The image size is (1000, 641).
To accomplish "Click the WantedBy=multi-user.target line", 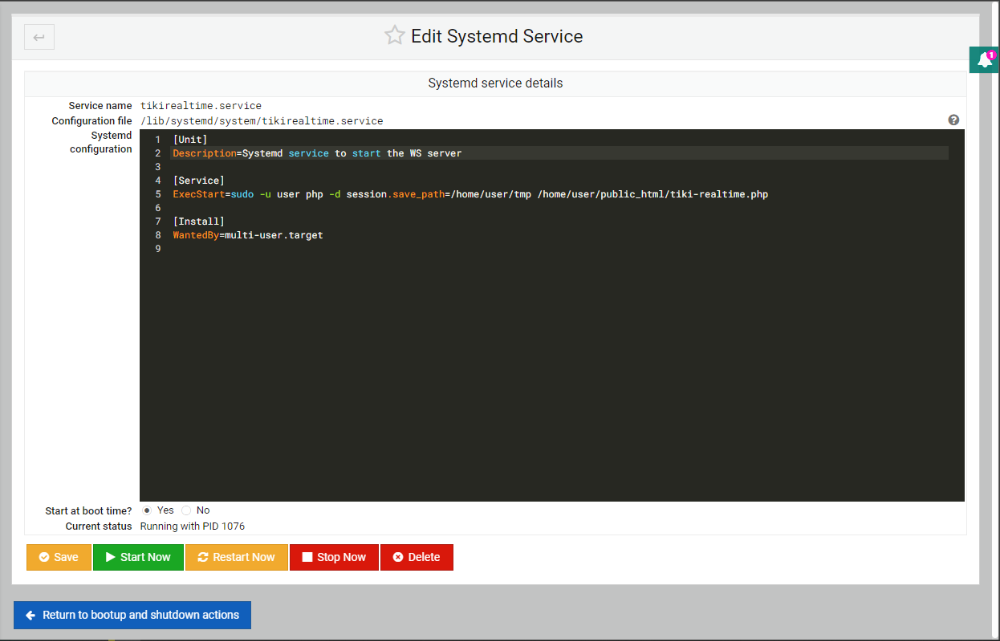I will tap(248, 235).
